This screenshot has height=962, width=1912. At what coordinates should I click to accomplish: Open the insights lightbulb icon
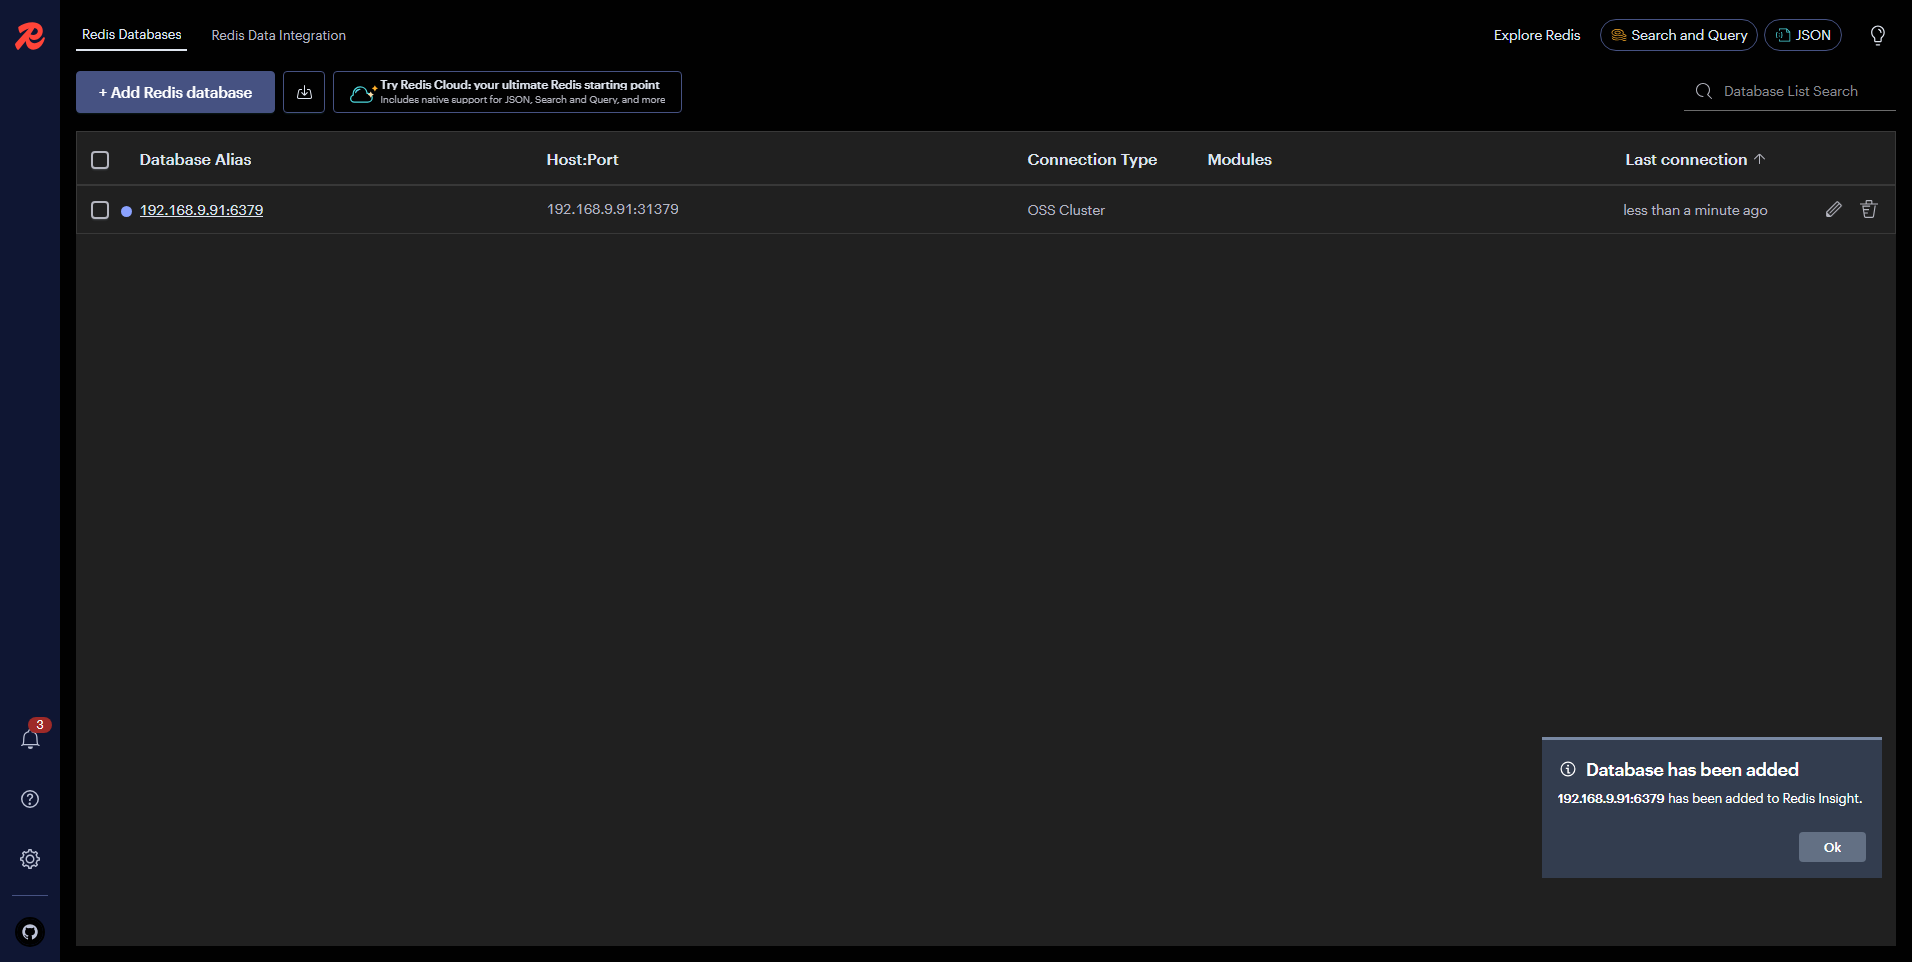click(1878, 35)
